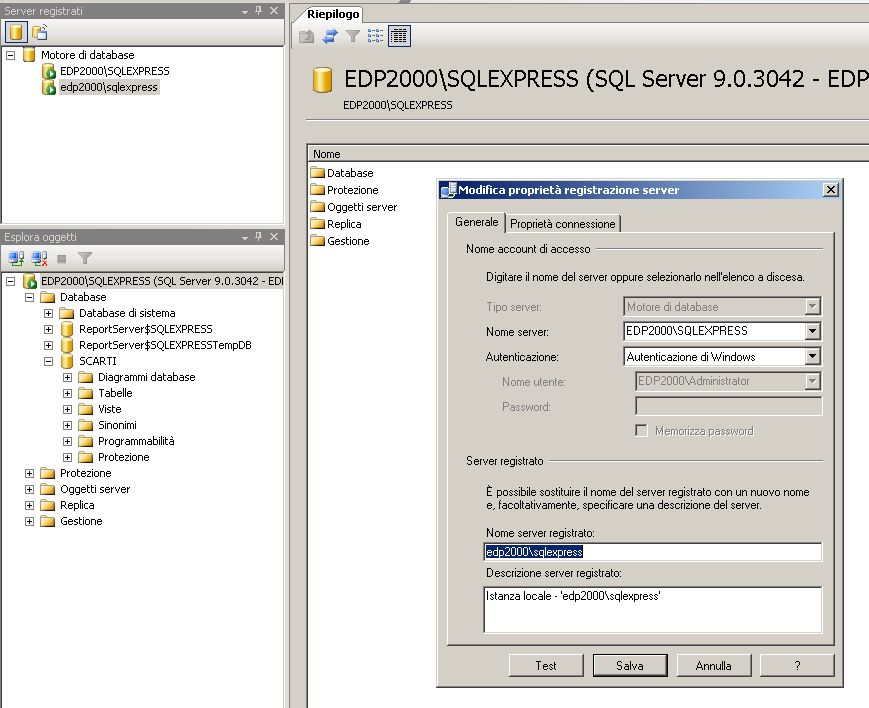Screen dimensions: 869x708
Task: Click Connect icon in Esplora oggetti toolbar
Action: coord(16,258)
